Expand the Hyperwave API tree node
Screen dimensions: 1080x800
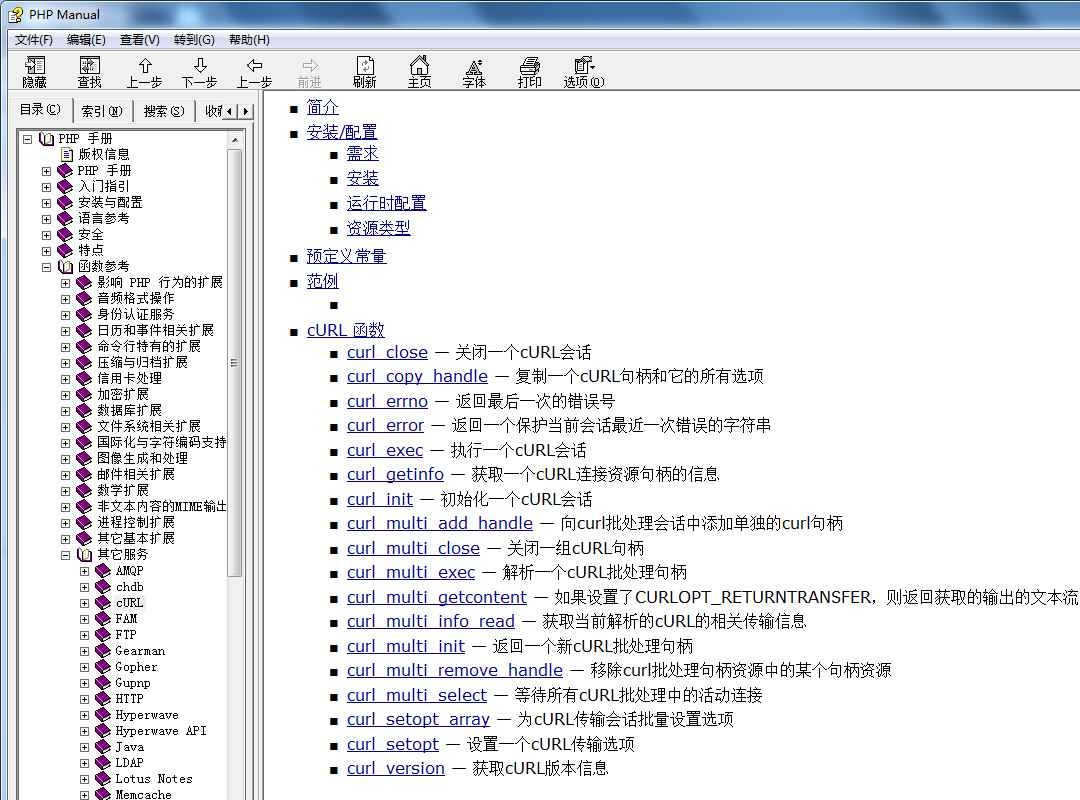(84, 731)
